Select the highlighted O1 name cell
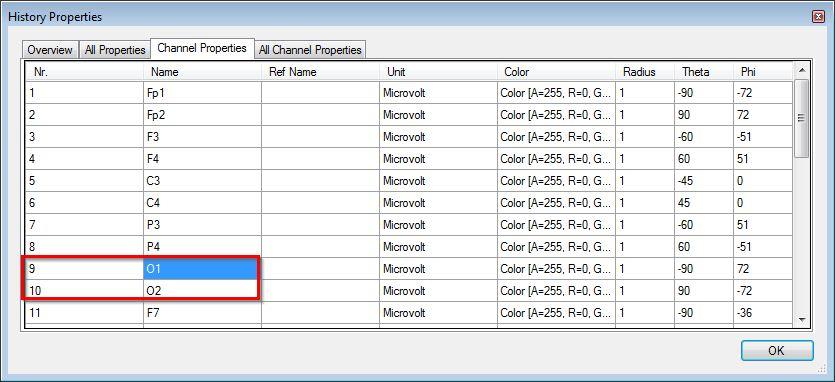835x382 pixels. 202,269
